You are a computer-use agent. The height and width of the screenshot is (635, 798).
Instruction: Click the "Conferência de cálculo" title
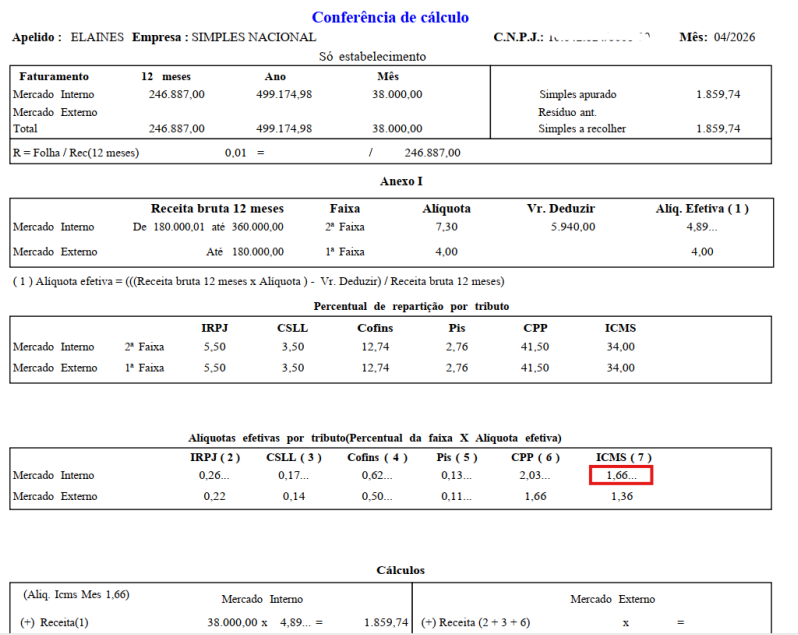[x=390, y=17]
